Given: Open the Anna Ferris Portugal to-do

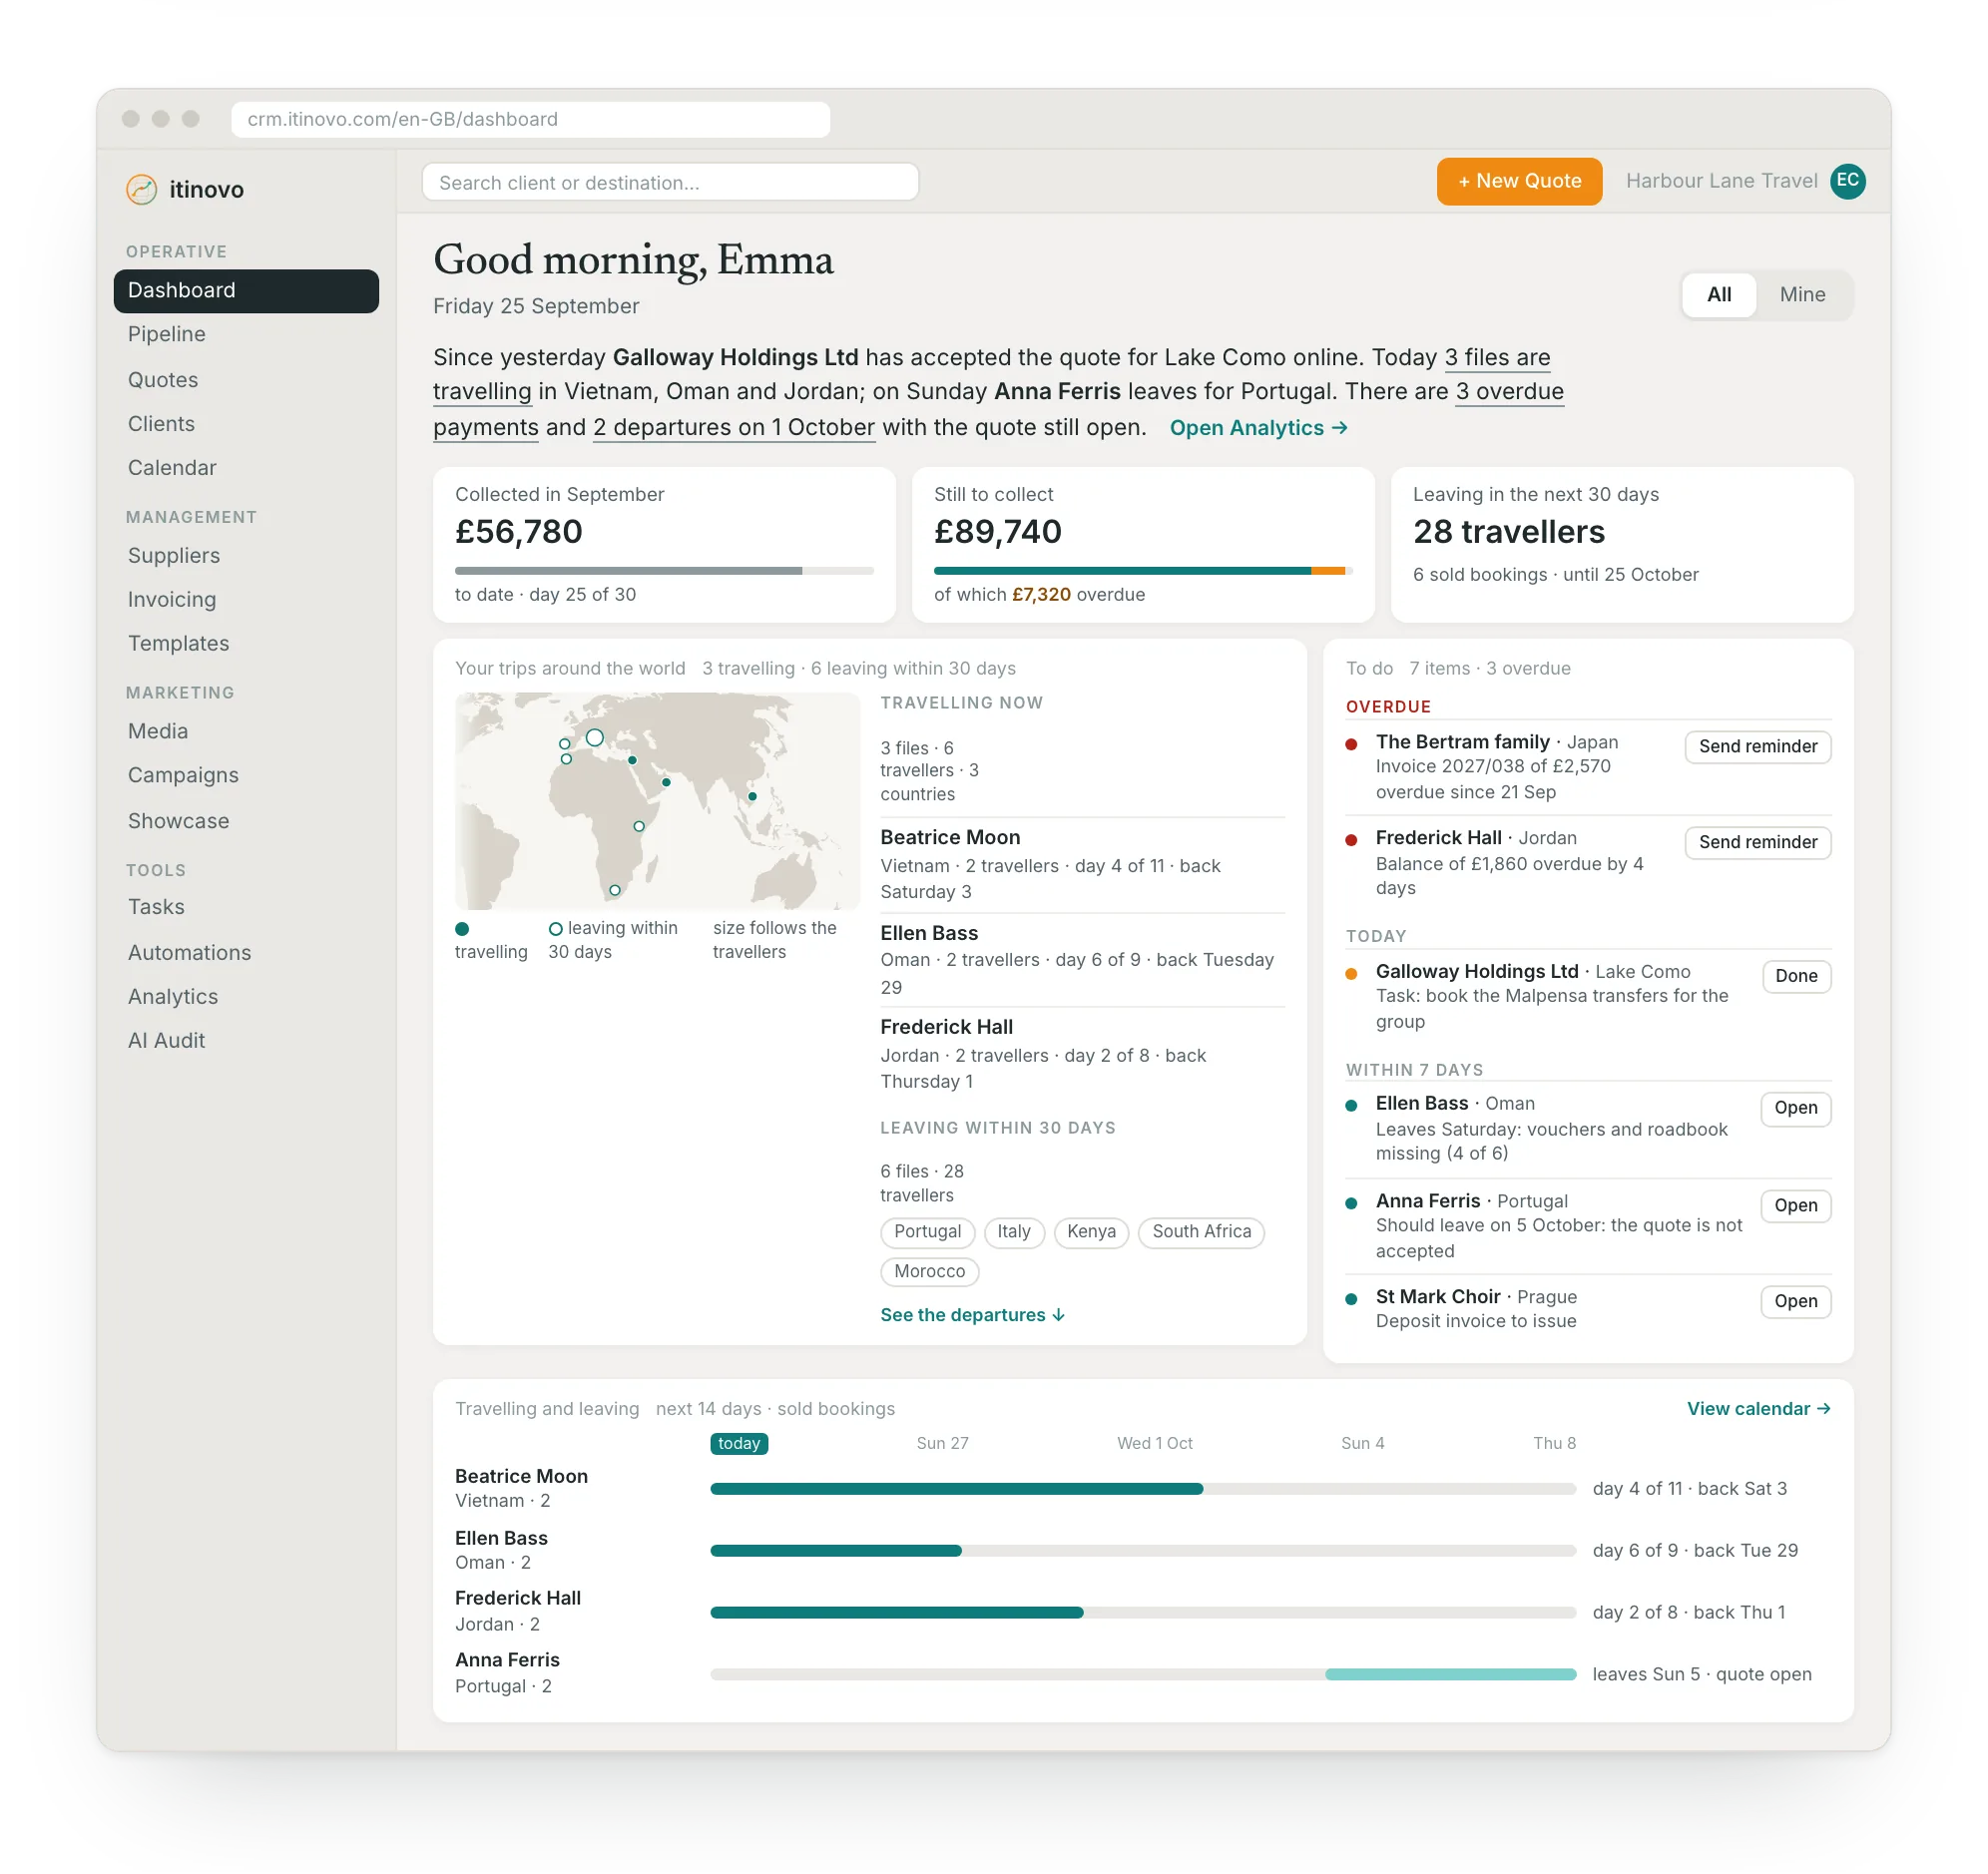Looking at the screenshot, I should pyautogui.click(x=1795, y=1207).
